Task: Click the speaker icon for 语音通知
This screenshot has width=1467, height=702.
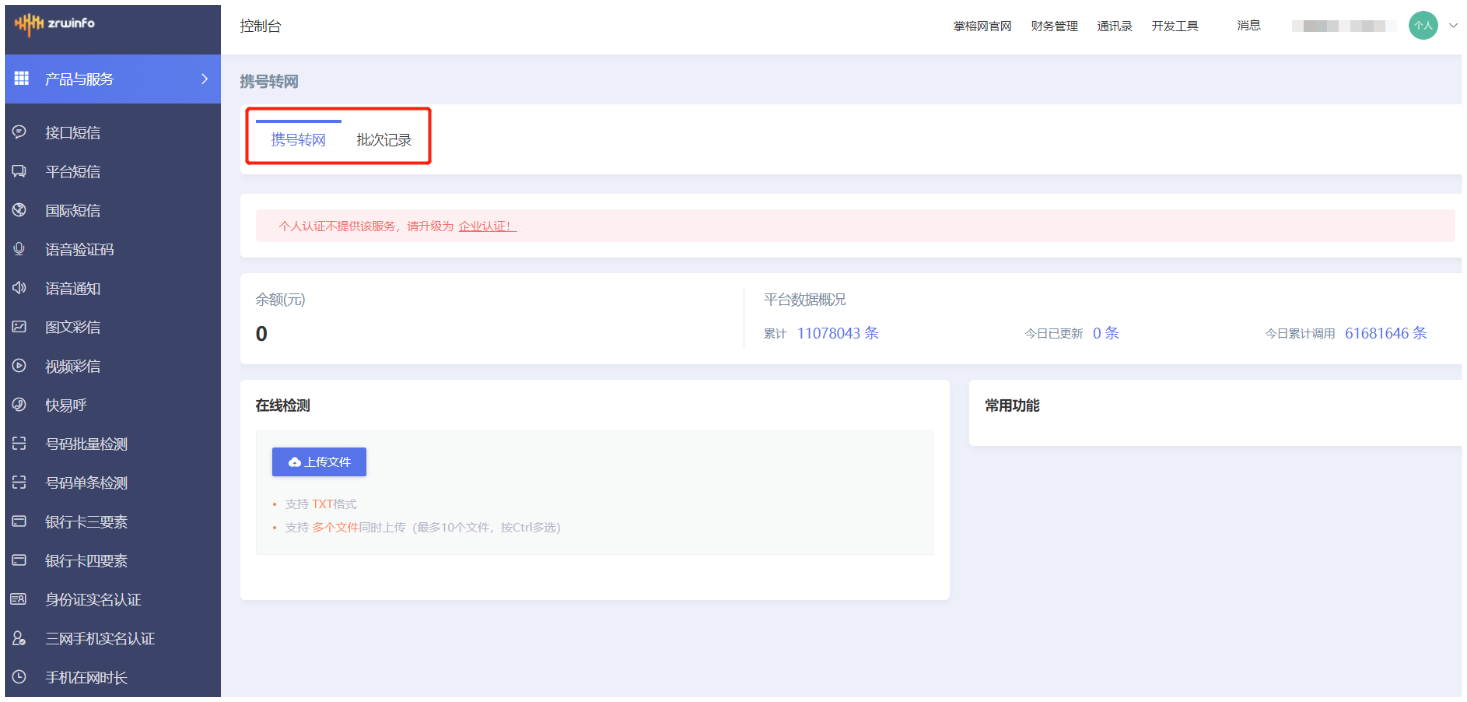Action: click(18, 288)
